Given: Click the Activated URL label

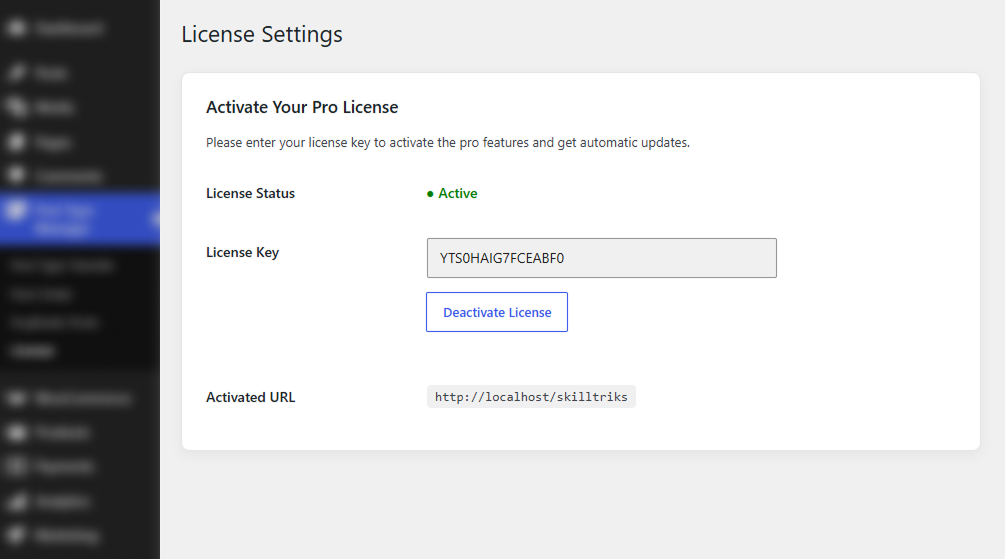Looking at the screenshot, I should (x=250, y=397).
